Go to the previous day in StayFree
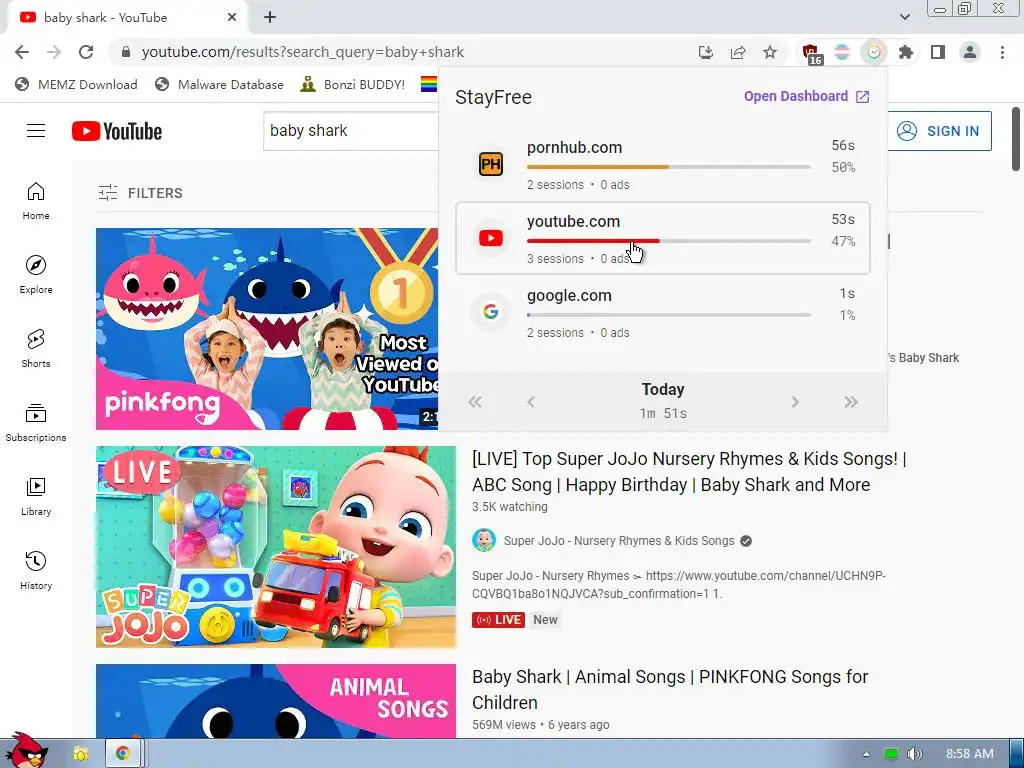The height and width of the screenshot is (768, 1024). pos(531,402)
